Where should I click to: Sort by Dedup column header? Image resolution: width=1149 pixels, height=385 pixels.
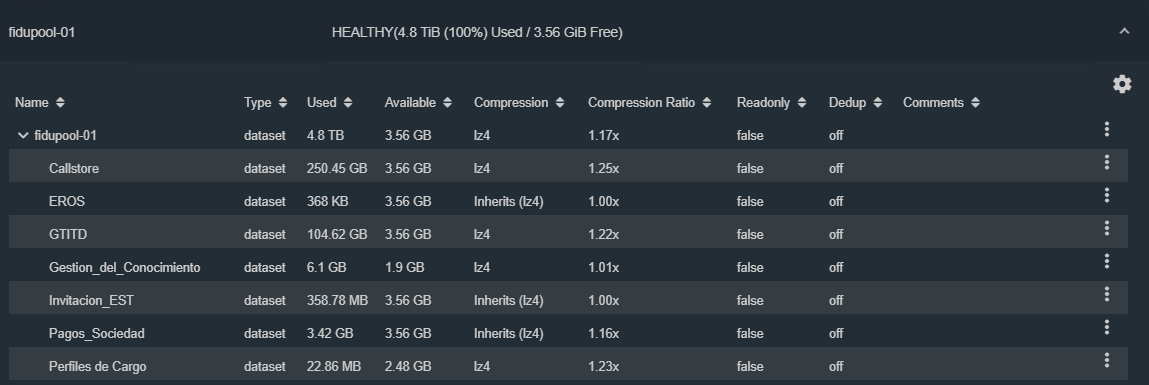click(x=855, y=103)
